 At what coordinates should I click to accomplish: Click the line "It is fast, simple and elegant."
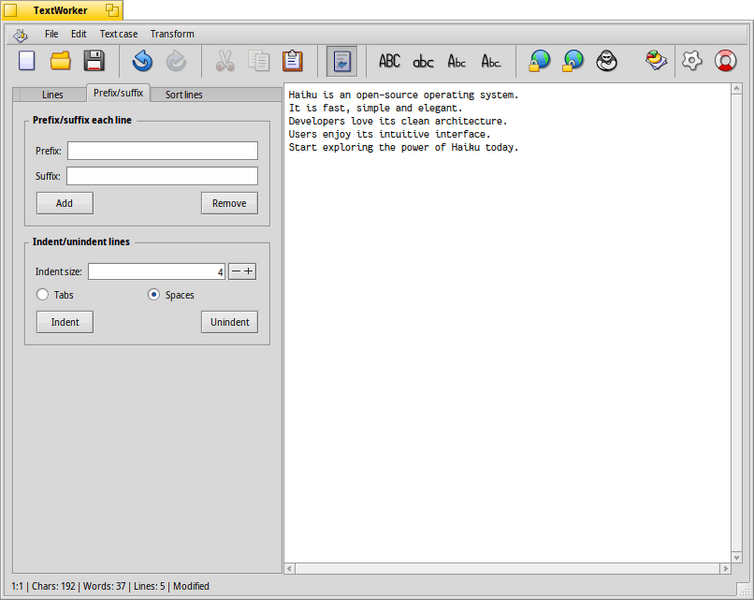pyautogui.click(x=376, y=108)
